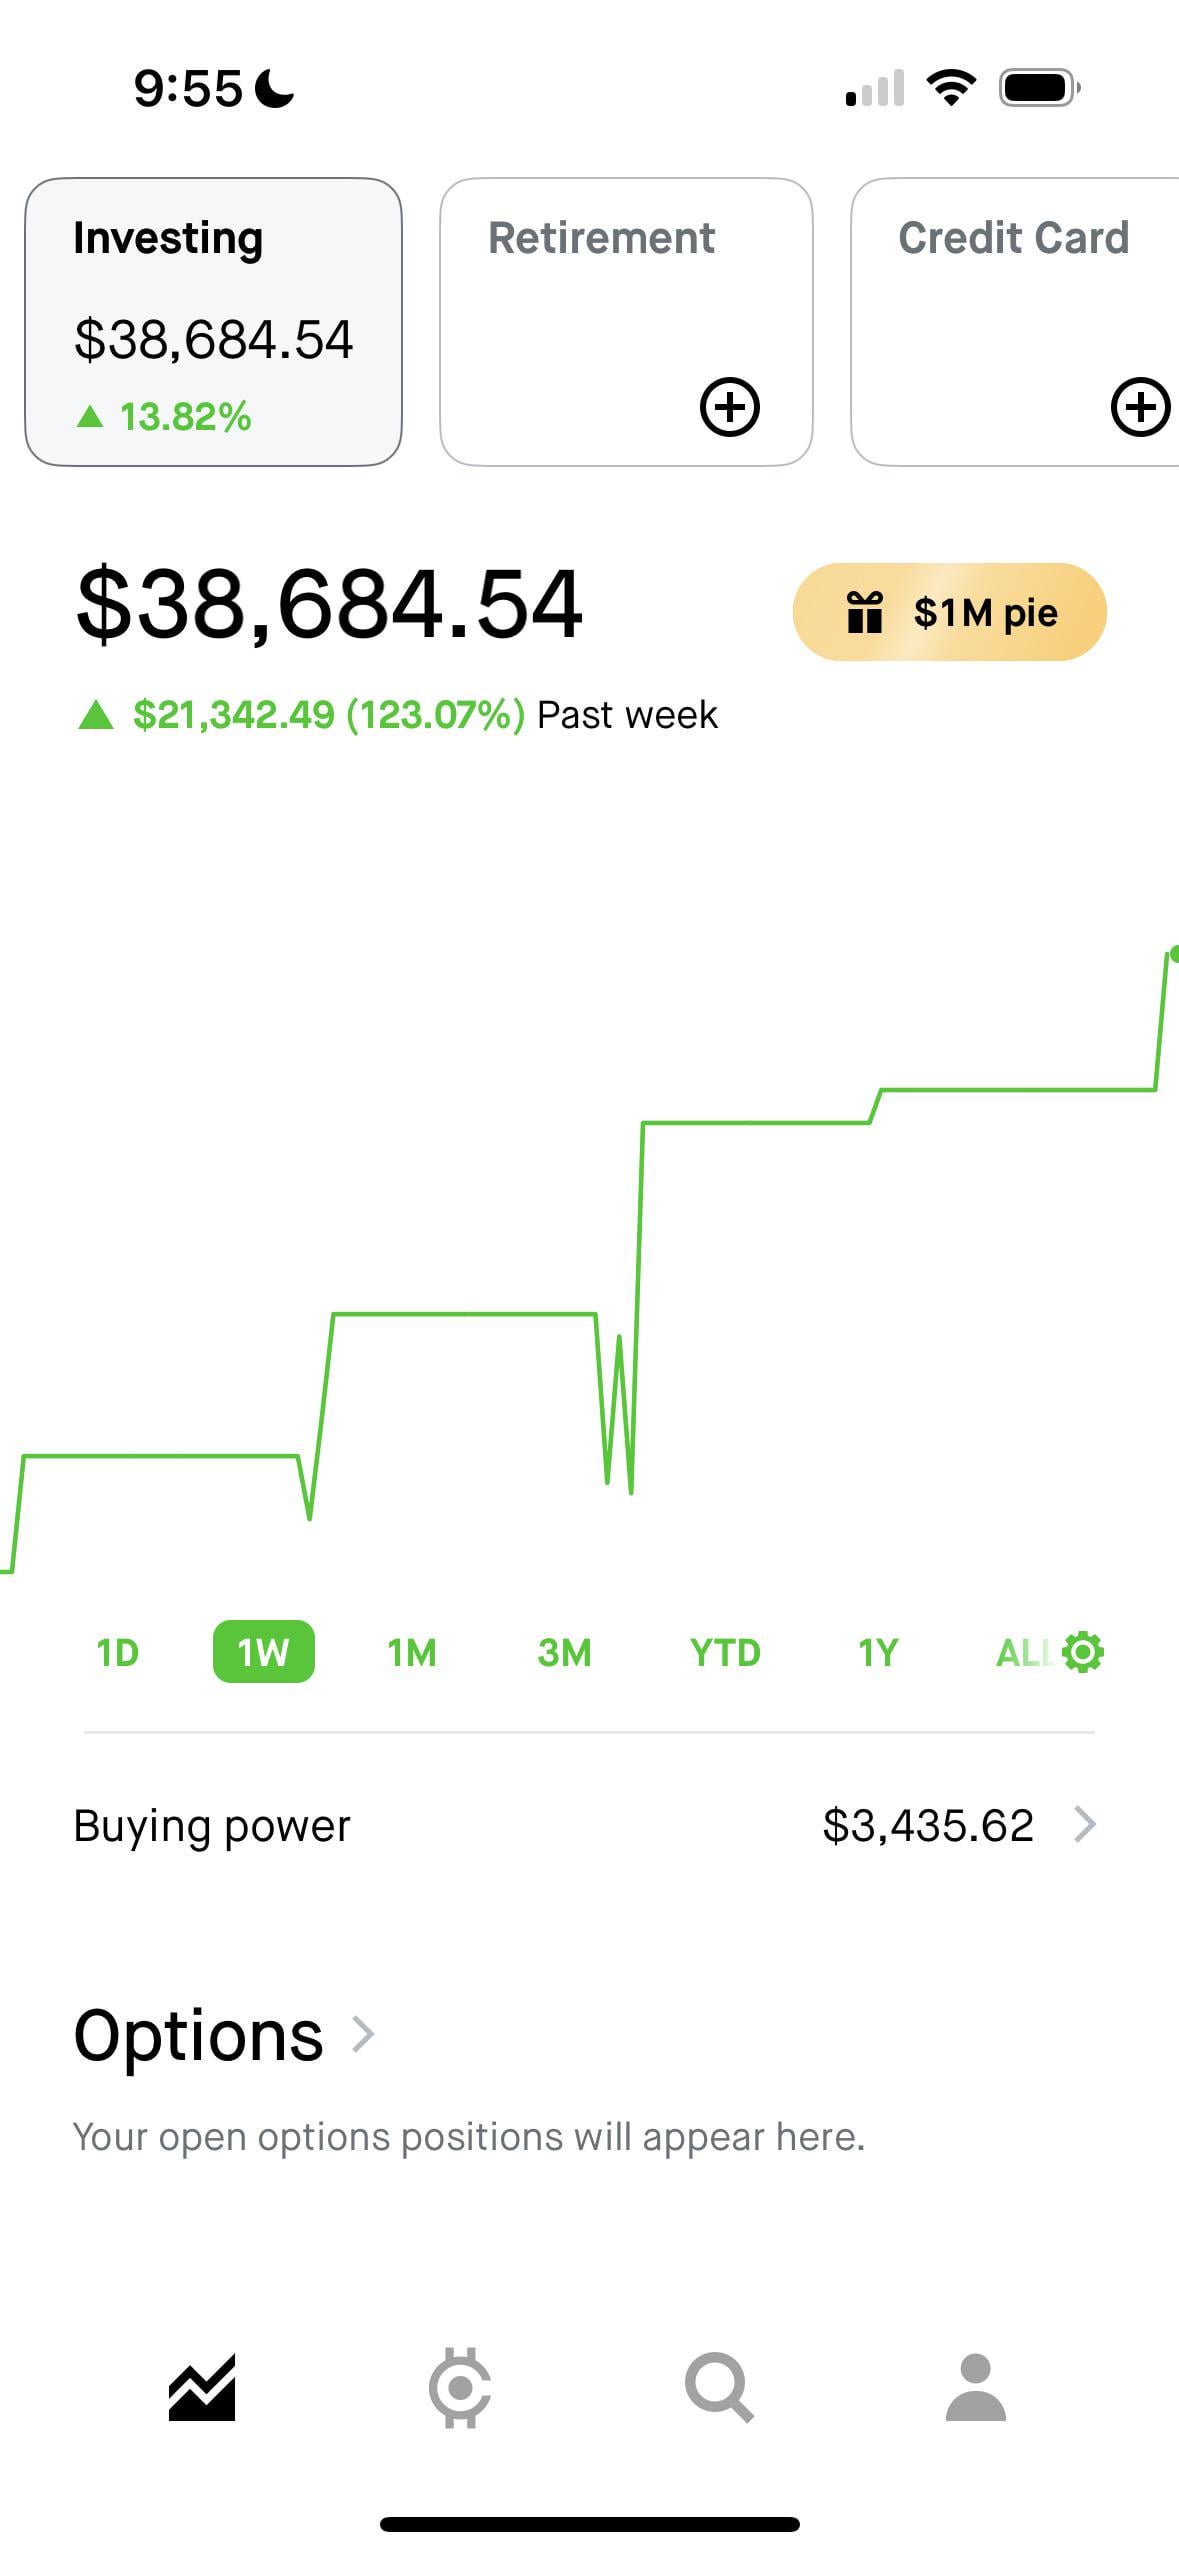Image resolution: width=1179 pixels, height=2556 pixels.
Task: Tap the gift icon on $1M pie
Action: [864, 612]
